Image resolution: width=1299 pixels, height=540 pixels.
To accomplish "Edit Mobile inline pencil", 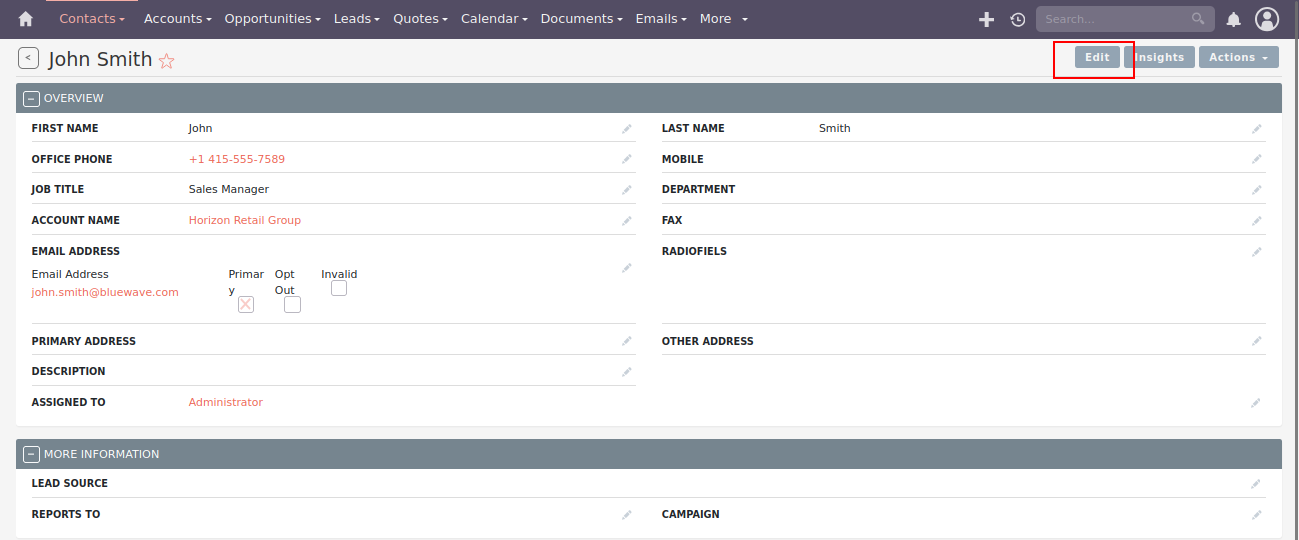I will tap(1257, 159).
